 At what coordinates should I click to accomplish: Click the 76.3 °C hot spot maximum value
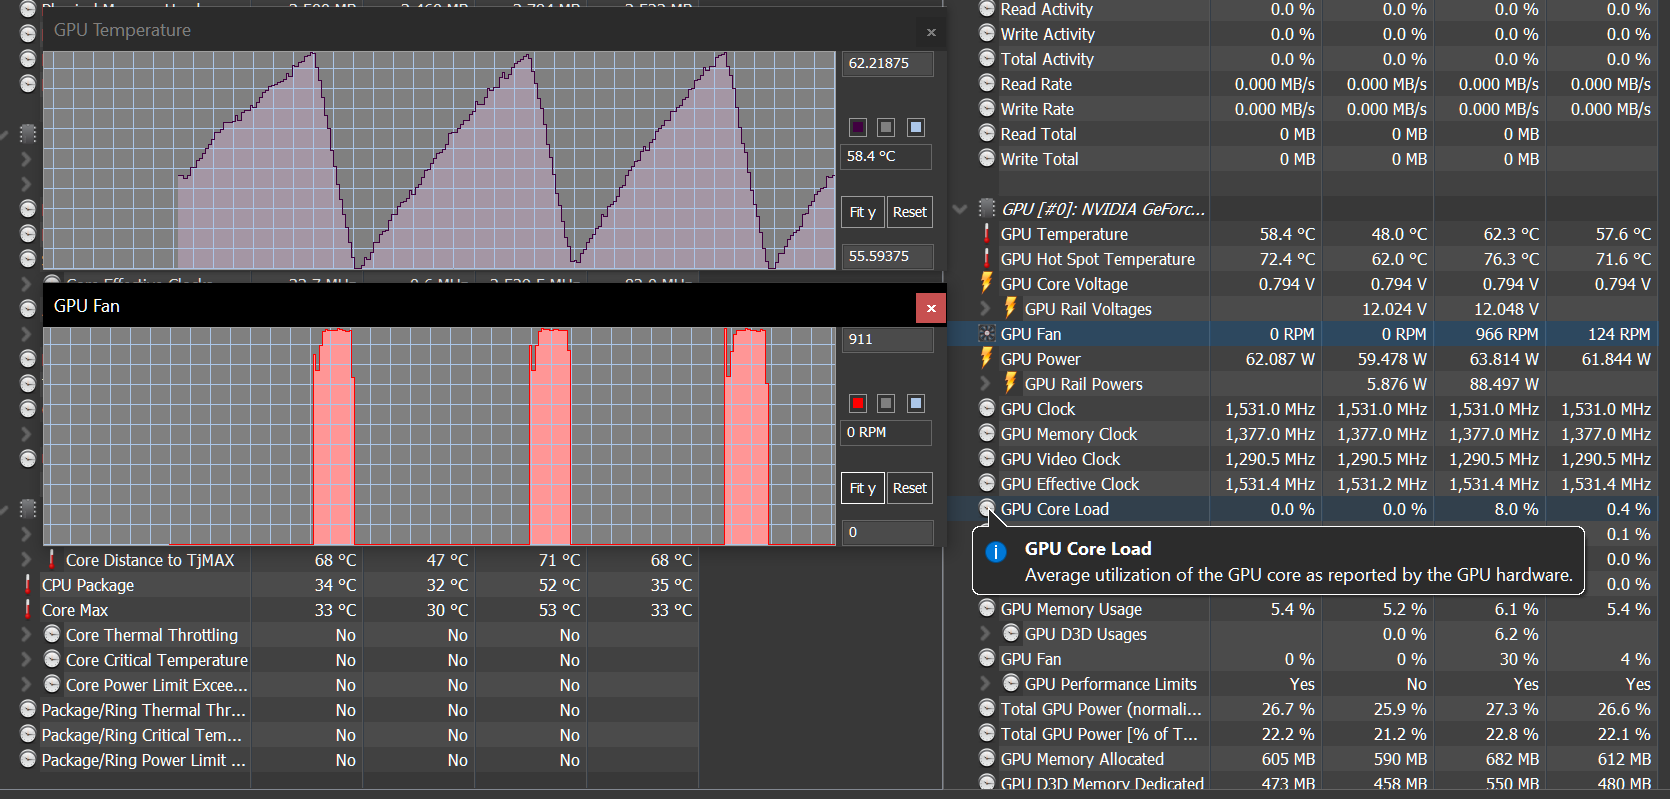pyautogui.click(x=1511, y=259)
